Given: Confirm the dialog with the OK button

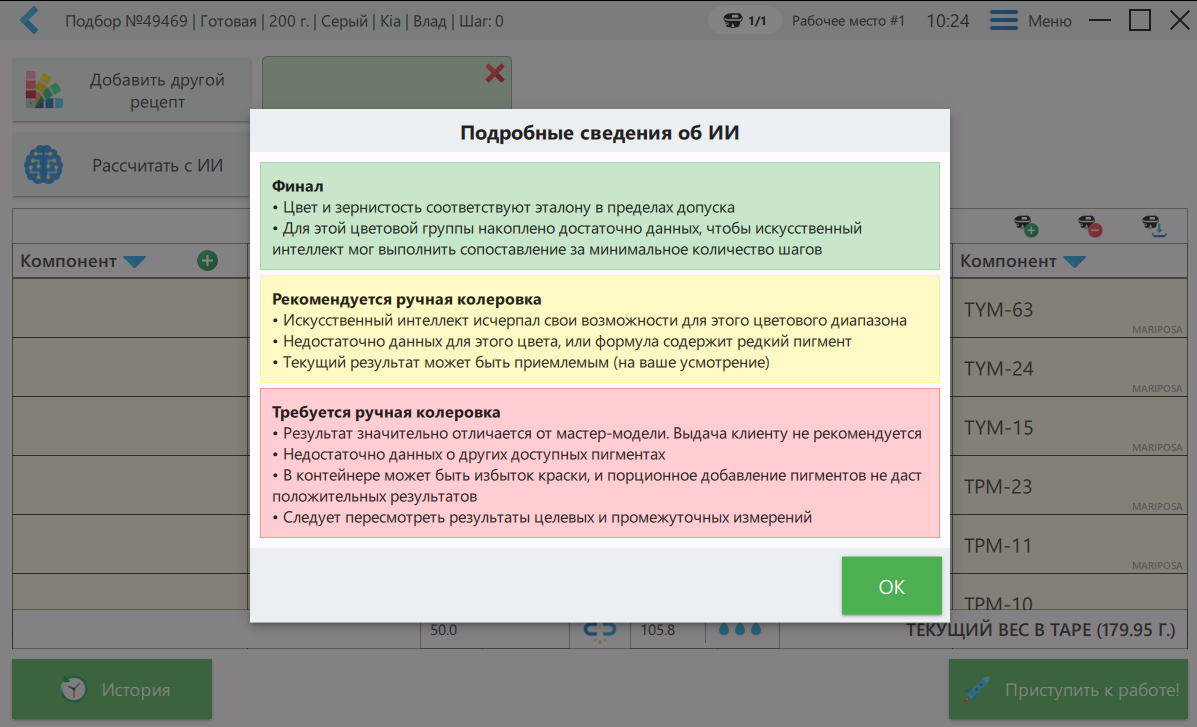Looking at the screenshot, I should 892,586.
